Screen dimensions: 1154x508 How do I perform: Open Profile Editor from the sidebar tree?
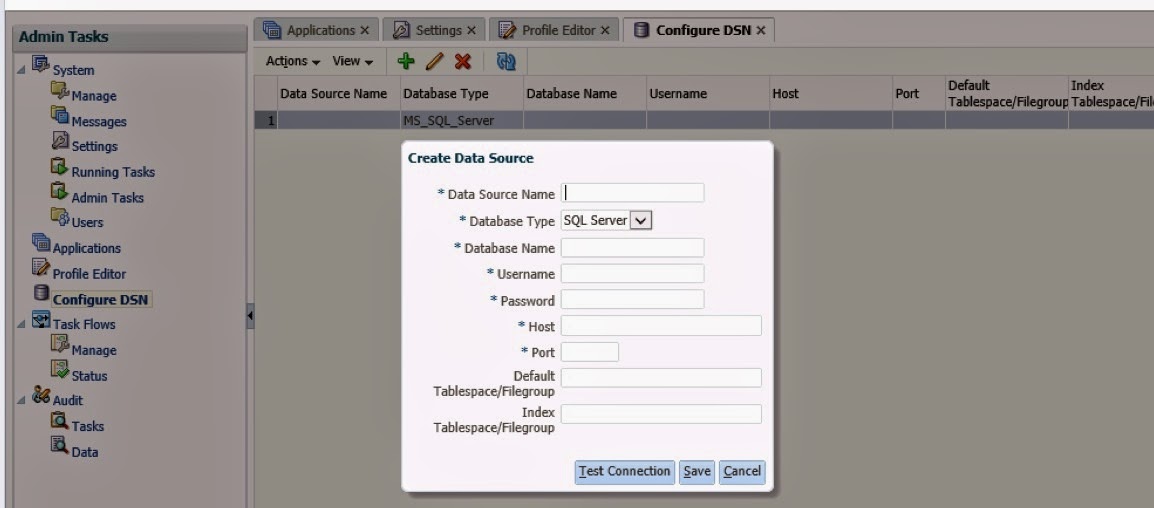coord(89,274)
